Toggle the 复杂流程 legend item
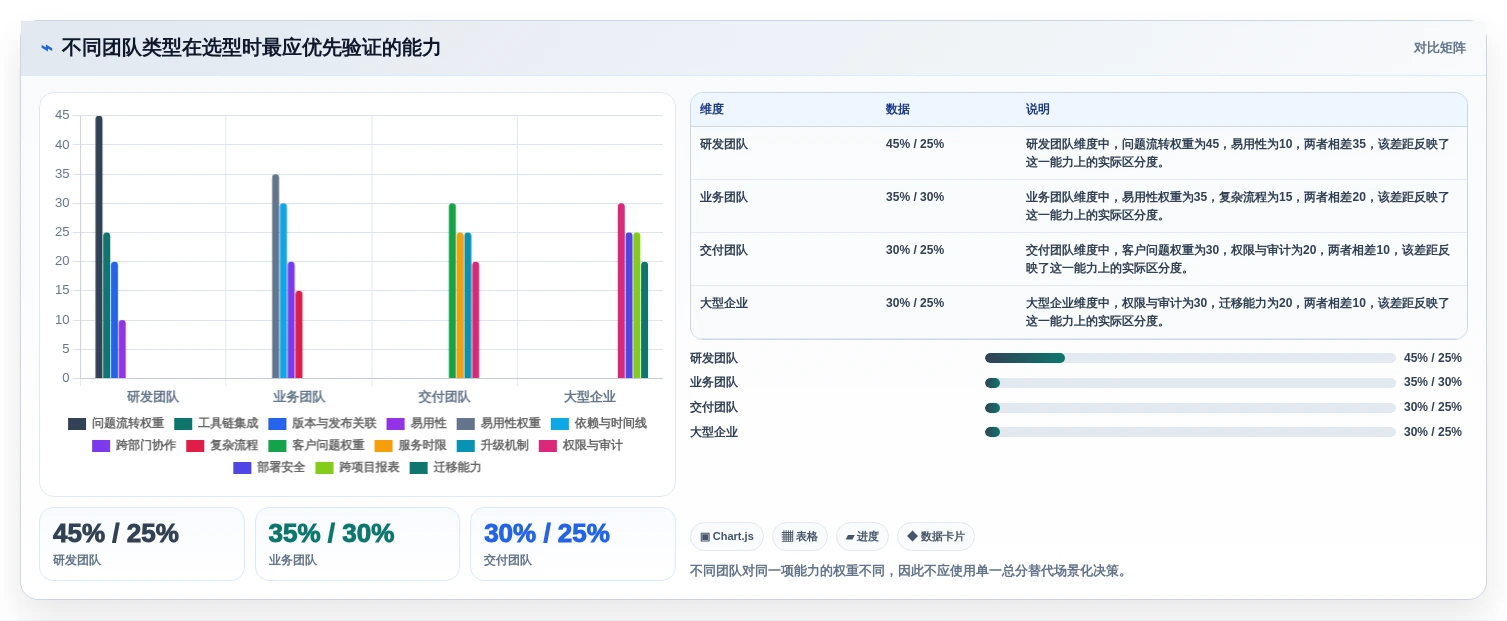The width and height of the screenshot is (1507, 621). coord(222,445)
